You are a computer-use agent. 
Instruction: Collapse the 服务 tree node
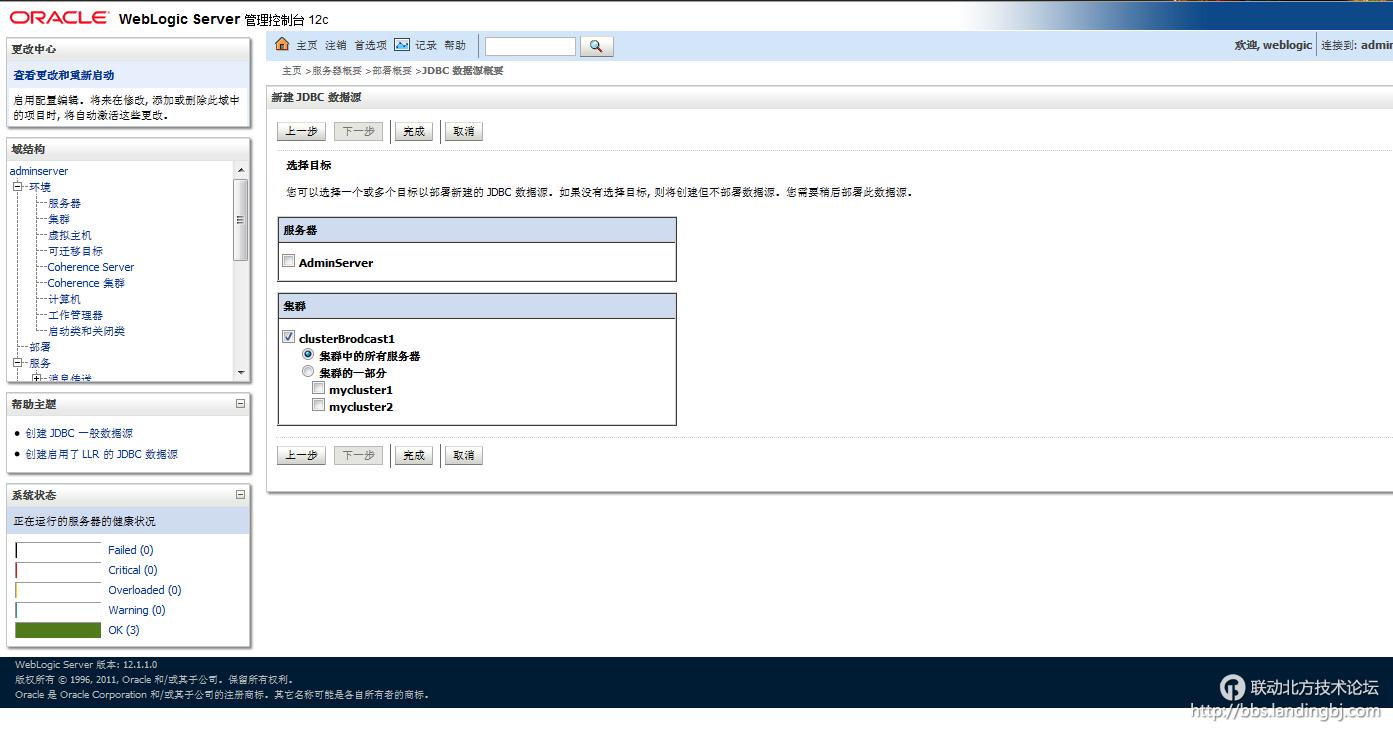click(17, 363)
